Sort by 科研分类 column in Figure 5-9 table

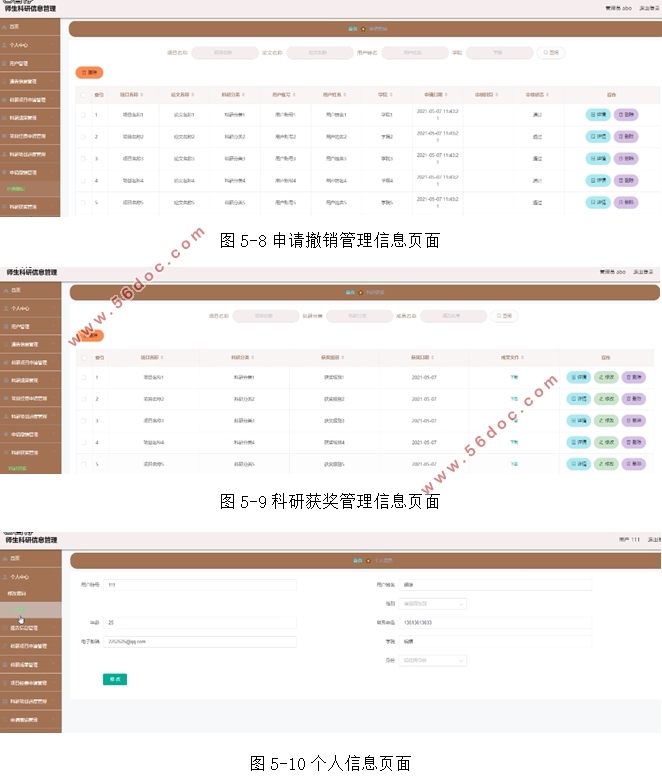(253, 358)
